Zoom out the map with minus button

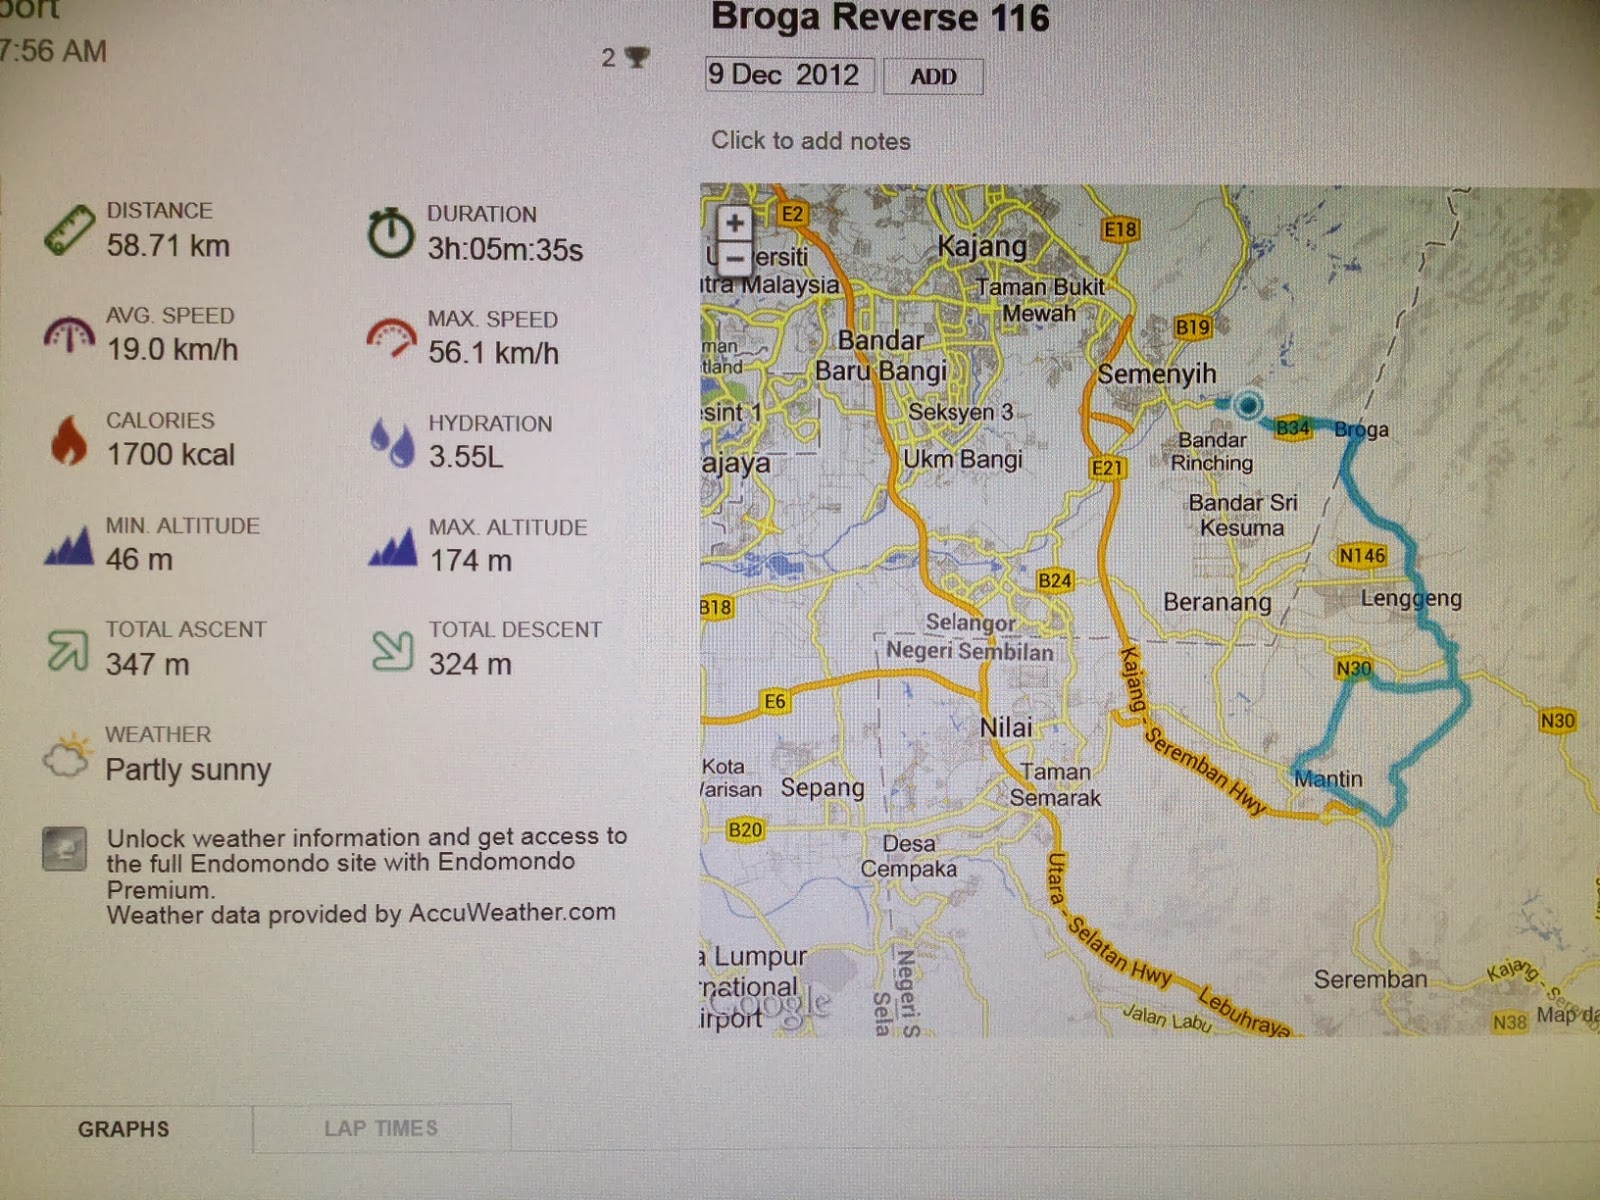click(735, 259)
